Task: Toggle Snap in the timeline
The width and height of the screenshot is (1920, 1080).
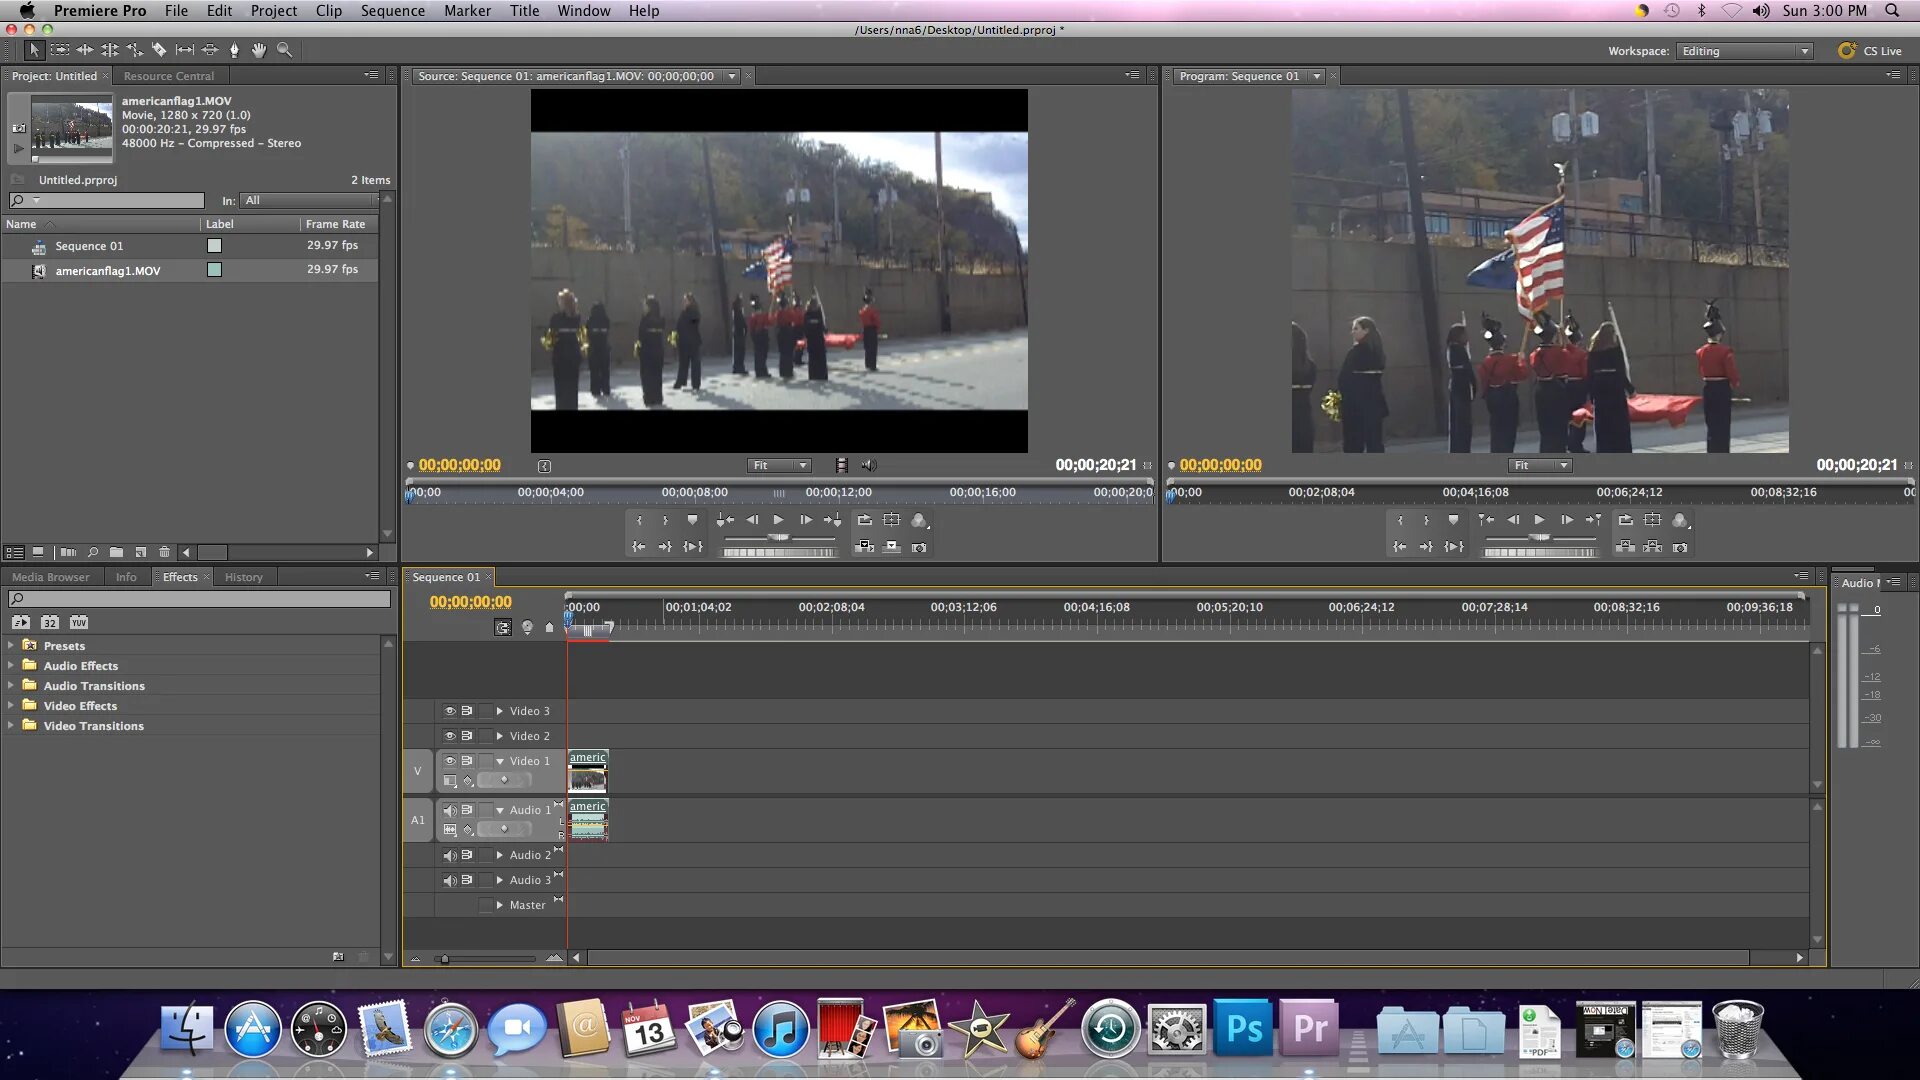Action: [x=503, y=628]
